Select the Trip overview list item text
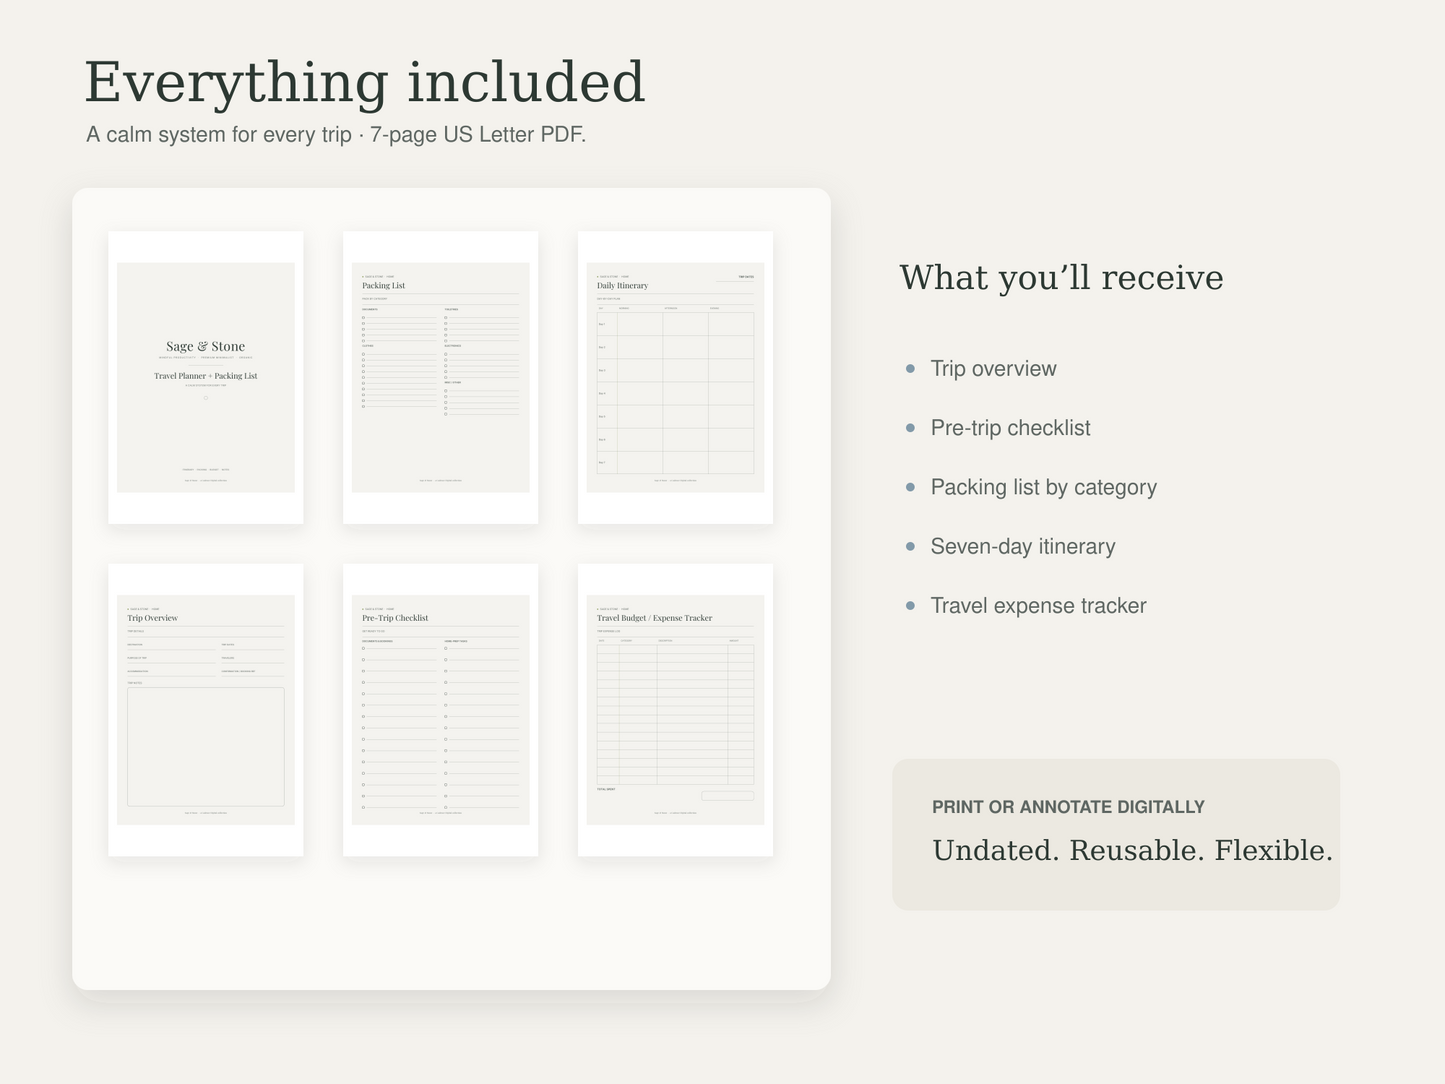Screen dimensions: 1445x1084 point(993,369)
